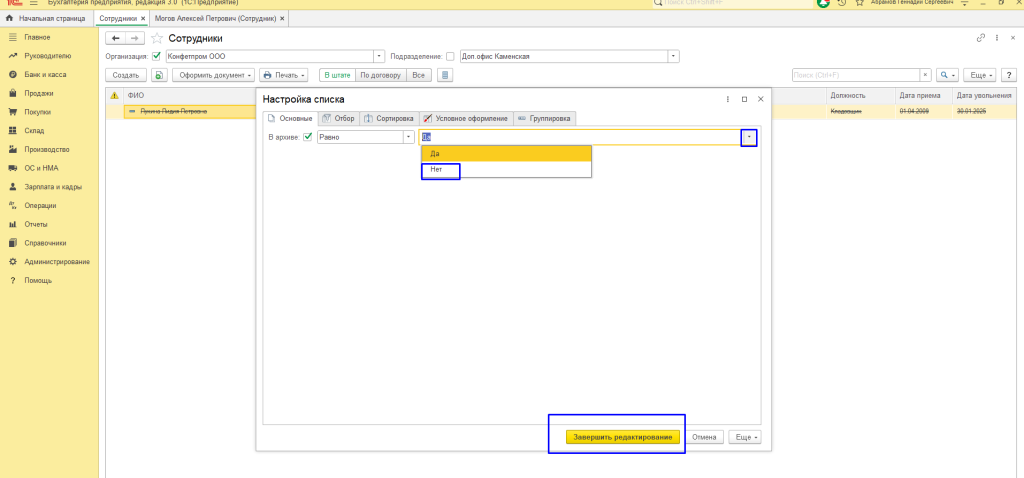Expand the Равно comparison dropdown
Image resolution: width=1024 pixels, height=478 pixels.
click(x=408, y=137)
